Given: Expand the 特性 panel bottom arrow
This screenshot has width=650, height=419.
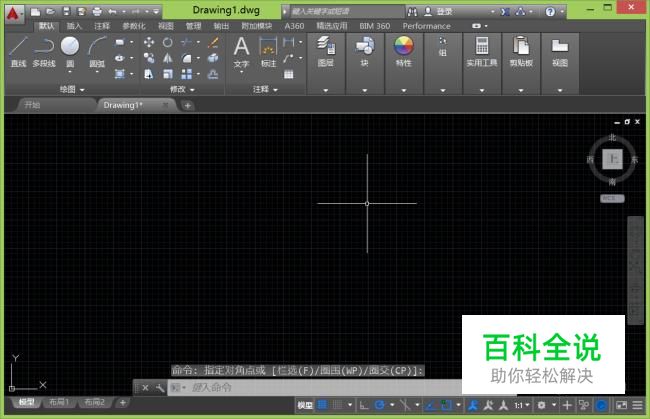Looking at the screenshot, I should 404,90.
